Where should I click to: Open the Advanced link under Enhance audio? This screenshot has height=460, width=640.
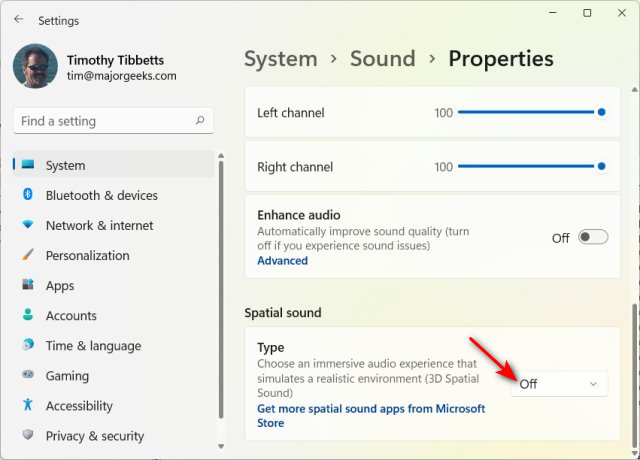[x=282, y=260]
